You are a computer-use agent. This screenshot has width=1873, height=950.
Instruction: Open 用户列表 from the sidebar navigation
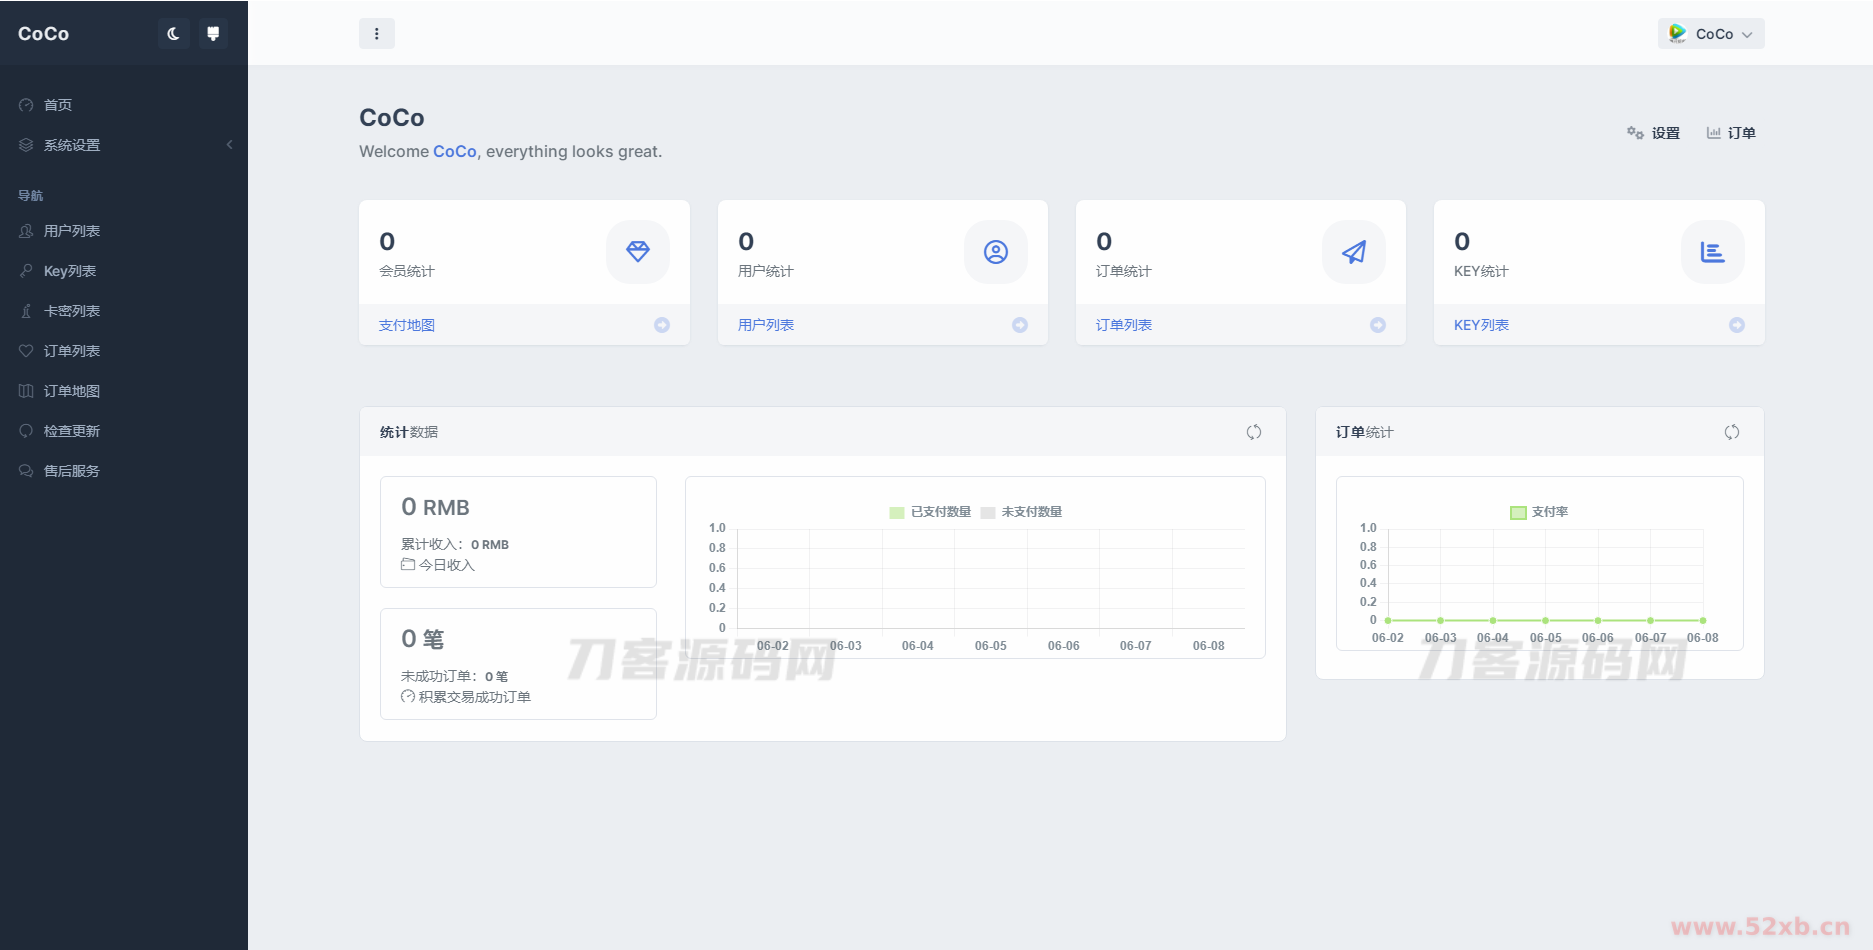point(72,231)
